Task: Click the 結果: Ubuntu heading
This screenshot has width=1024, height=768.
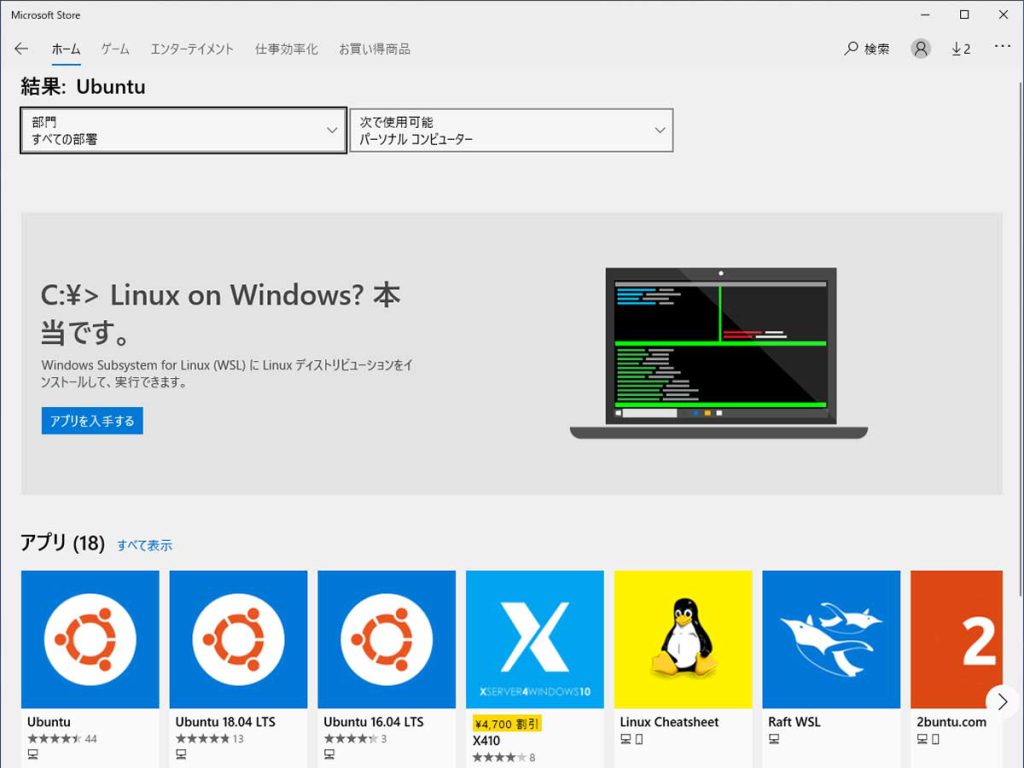Action: click(x=83, y=87)
